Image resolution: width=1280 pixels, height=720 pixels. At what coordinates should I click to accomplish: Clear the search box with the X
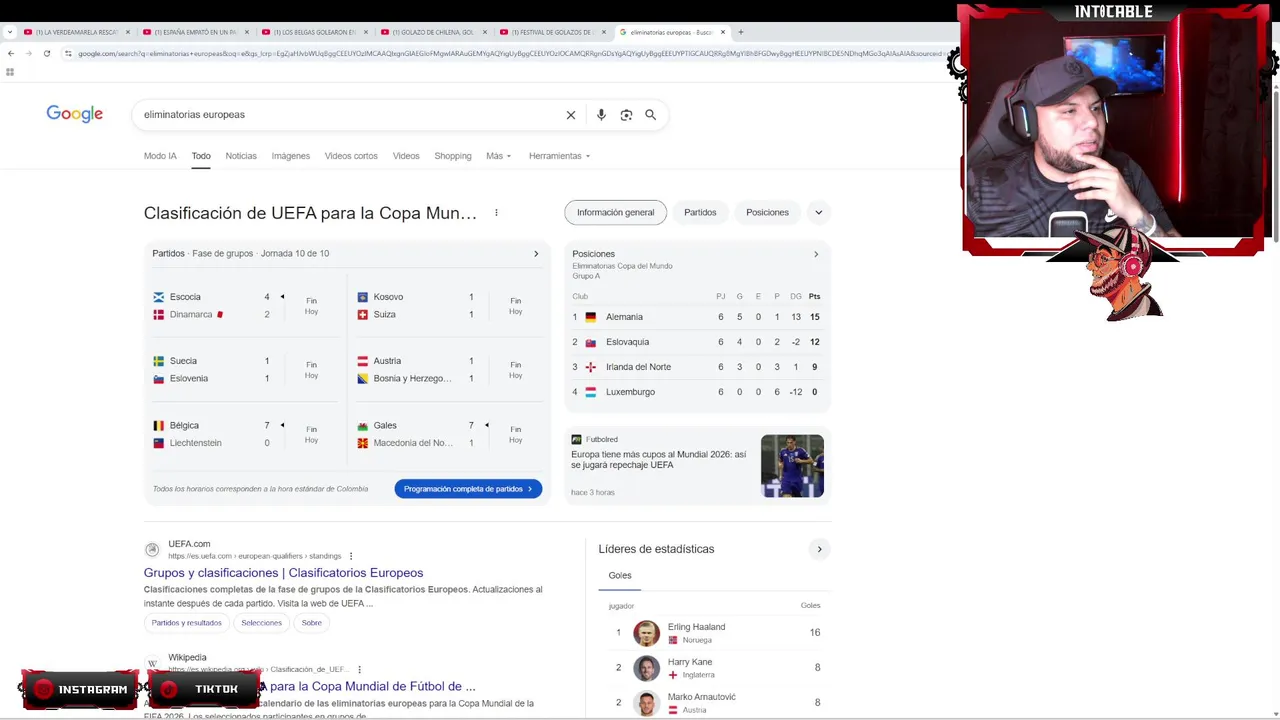coord(571,115)
